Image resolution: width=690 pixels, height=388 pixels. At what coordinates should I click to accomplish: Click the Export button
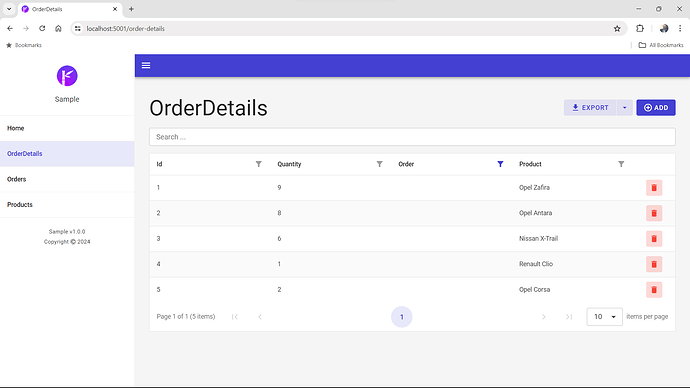(590, 108)
